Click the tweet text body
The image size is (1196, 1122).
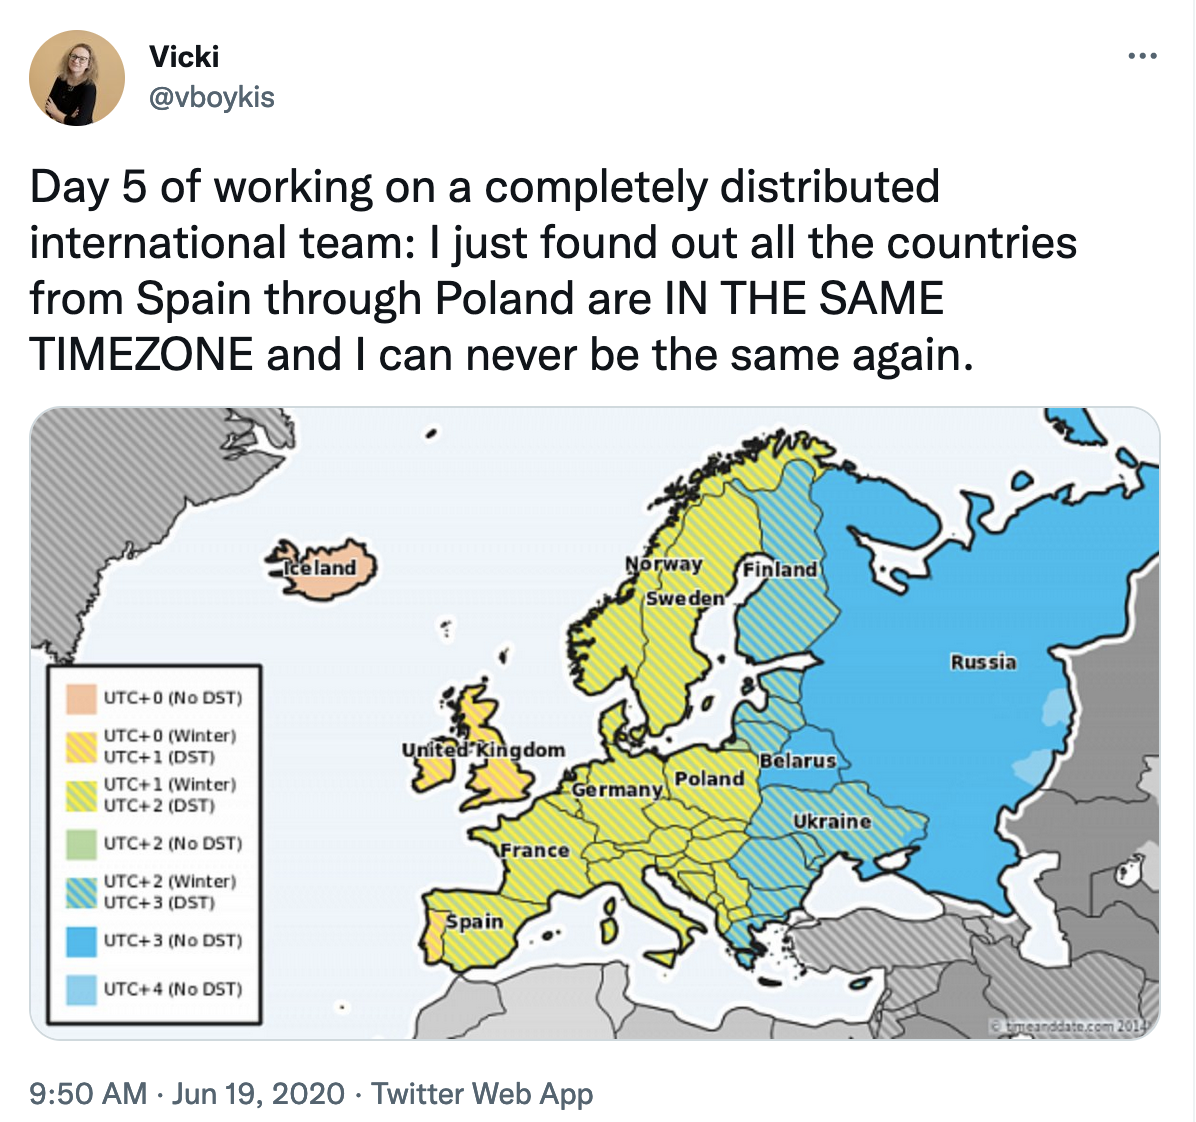[x=553, y=270]
